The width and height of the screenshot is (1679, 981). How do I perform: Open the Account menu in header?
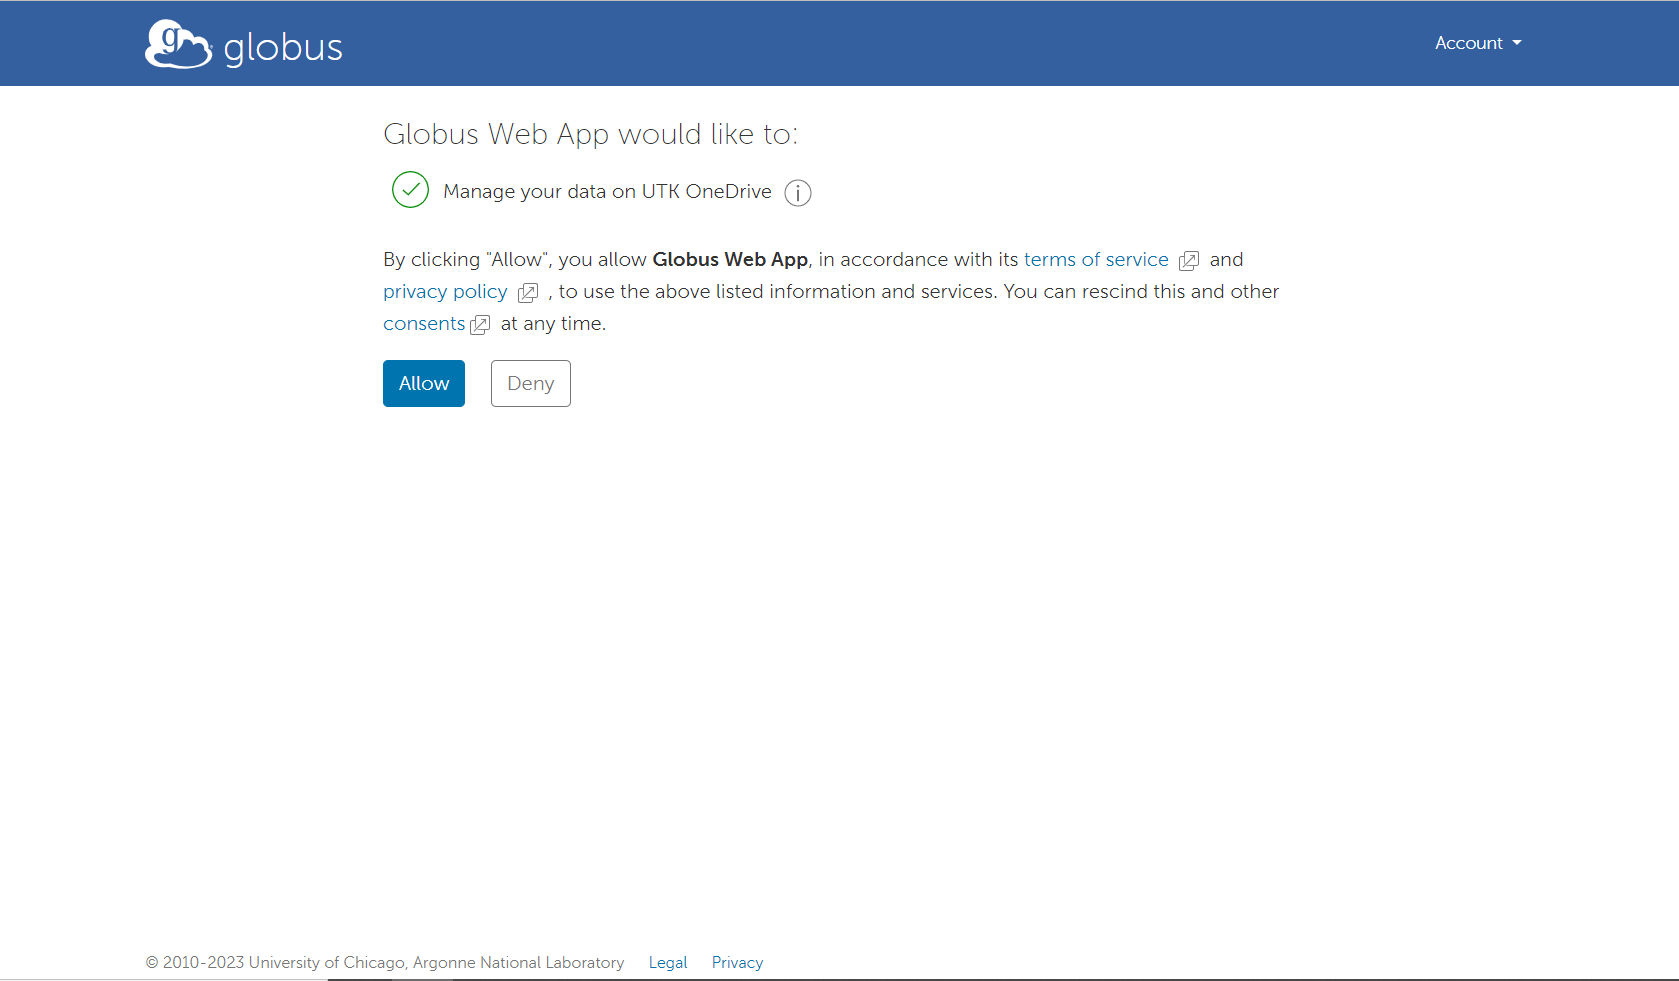1468,43
